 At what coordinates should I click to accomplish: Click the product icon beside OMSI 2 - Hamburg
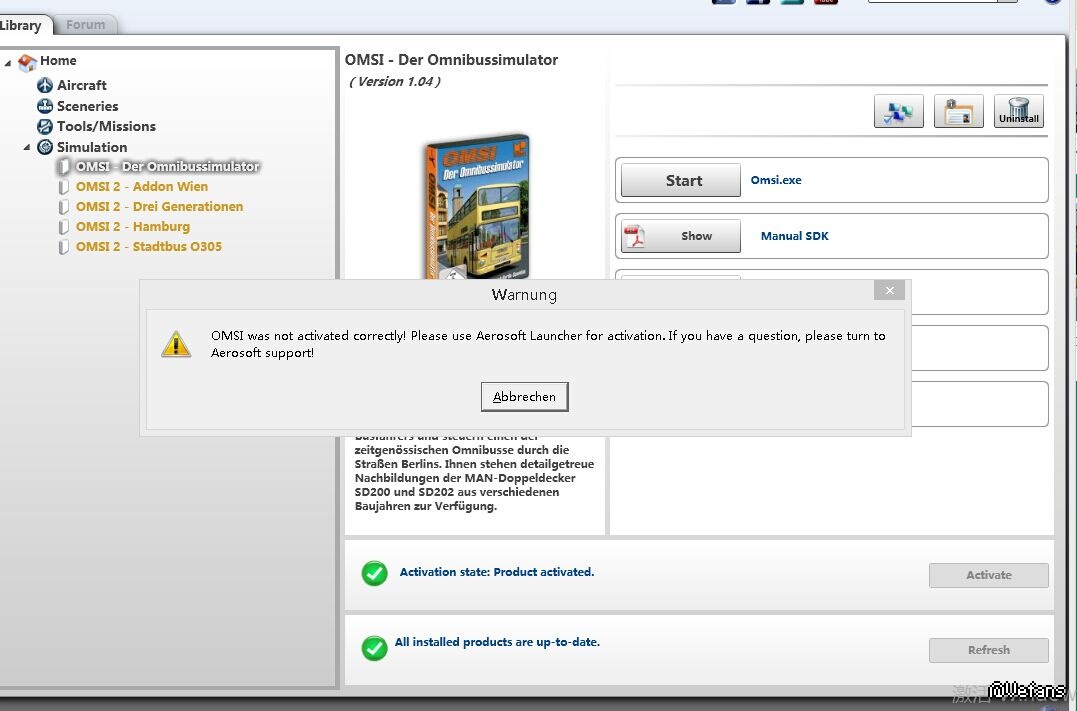tap(64, 227)
